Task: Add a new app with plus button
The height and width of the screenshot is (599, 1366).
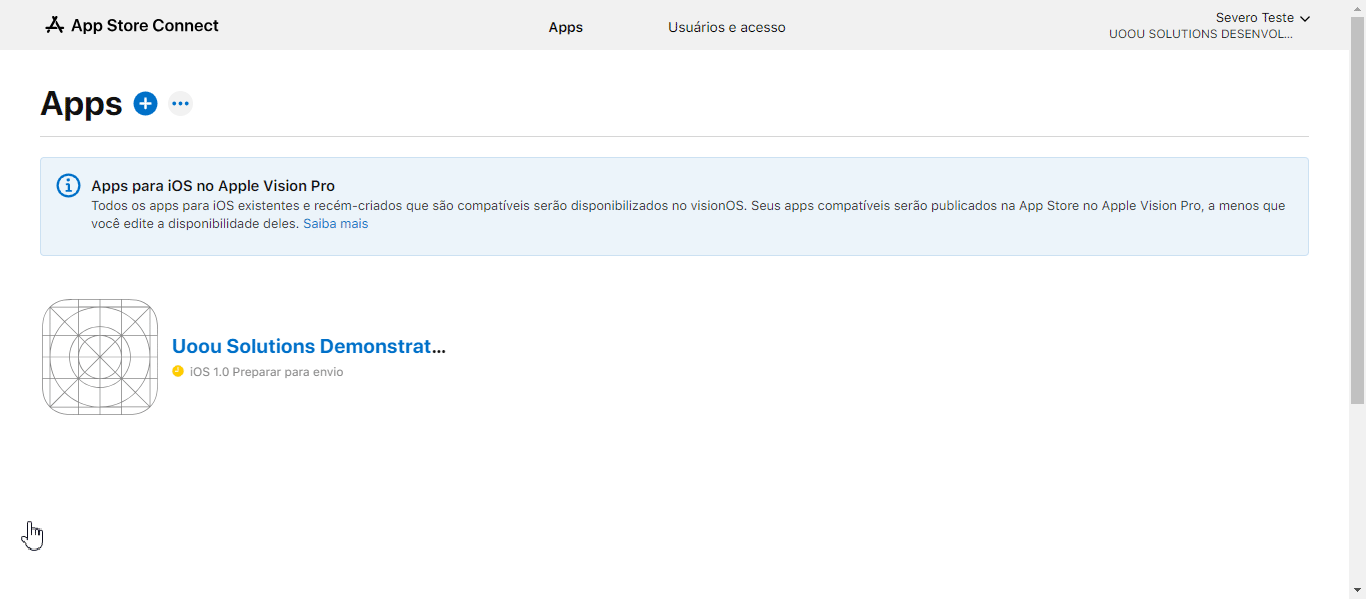Action: (146, 103)
